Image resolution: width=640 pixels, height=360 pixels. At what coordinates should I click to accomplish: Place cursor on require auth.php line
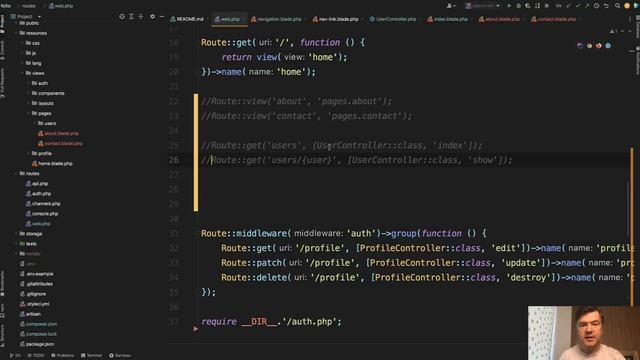(271, 322)
